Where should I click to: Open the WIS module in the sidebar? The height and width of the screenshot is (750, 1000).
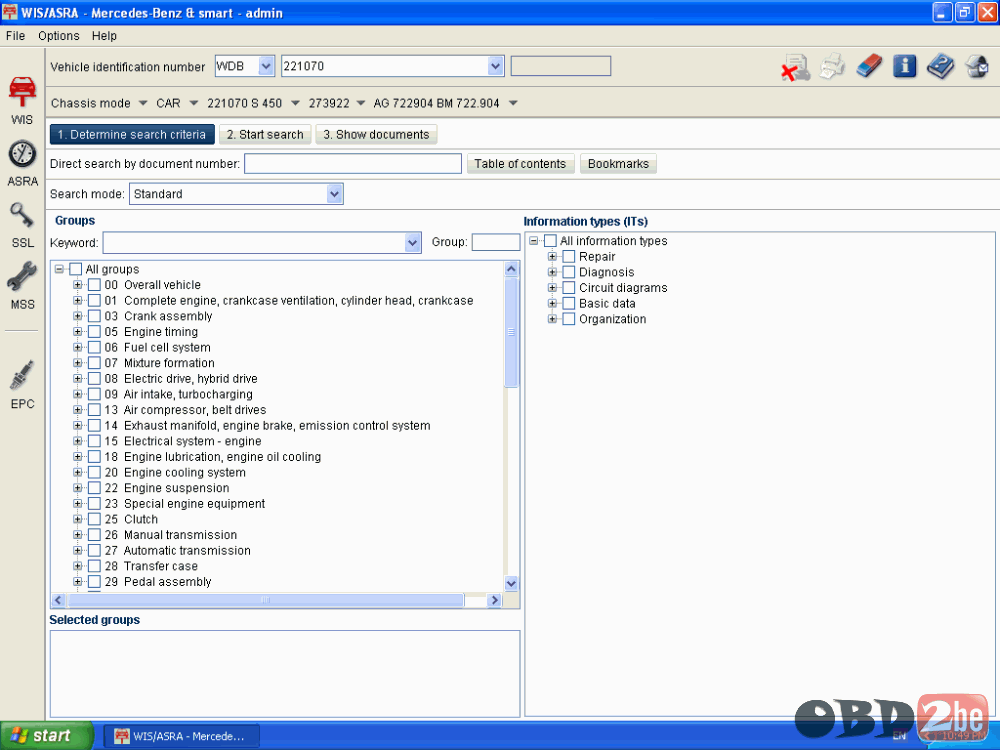pyautogui.click(x=22, y=99)
